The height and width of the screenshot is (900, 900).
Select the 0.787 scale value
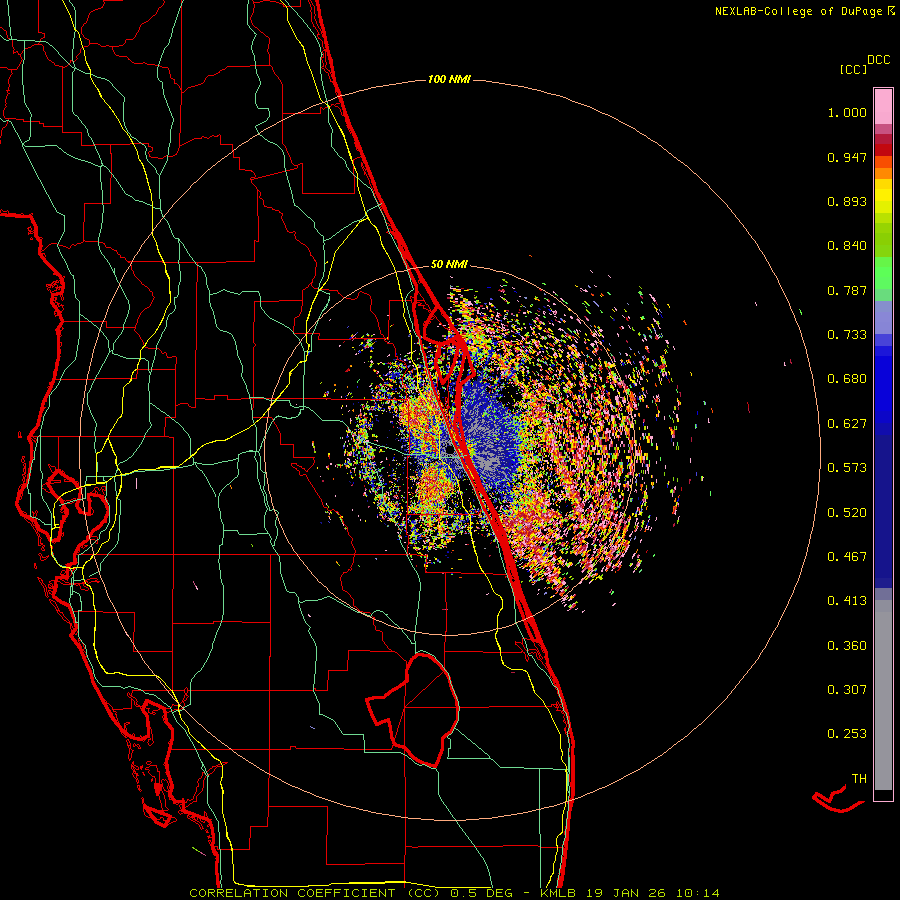(x=847, y=290)
